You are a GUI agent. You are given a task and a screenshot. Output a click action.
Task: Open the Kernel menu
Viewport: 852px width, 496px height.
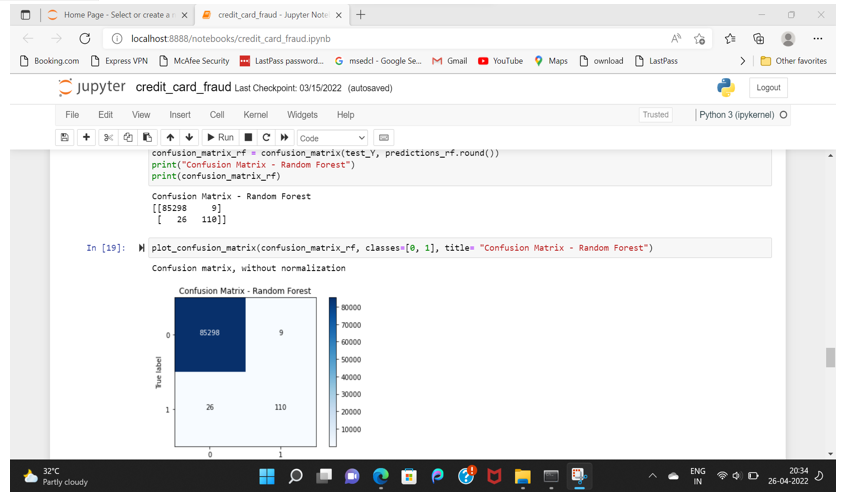255,115
